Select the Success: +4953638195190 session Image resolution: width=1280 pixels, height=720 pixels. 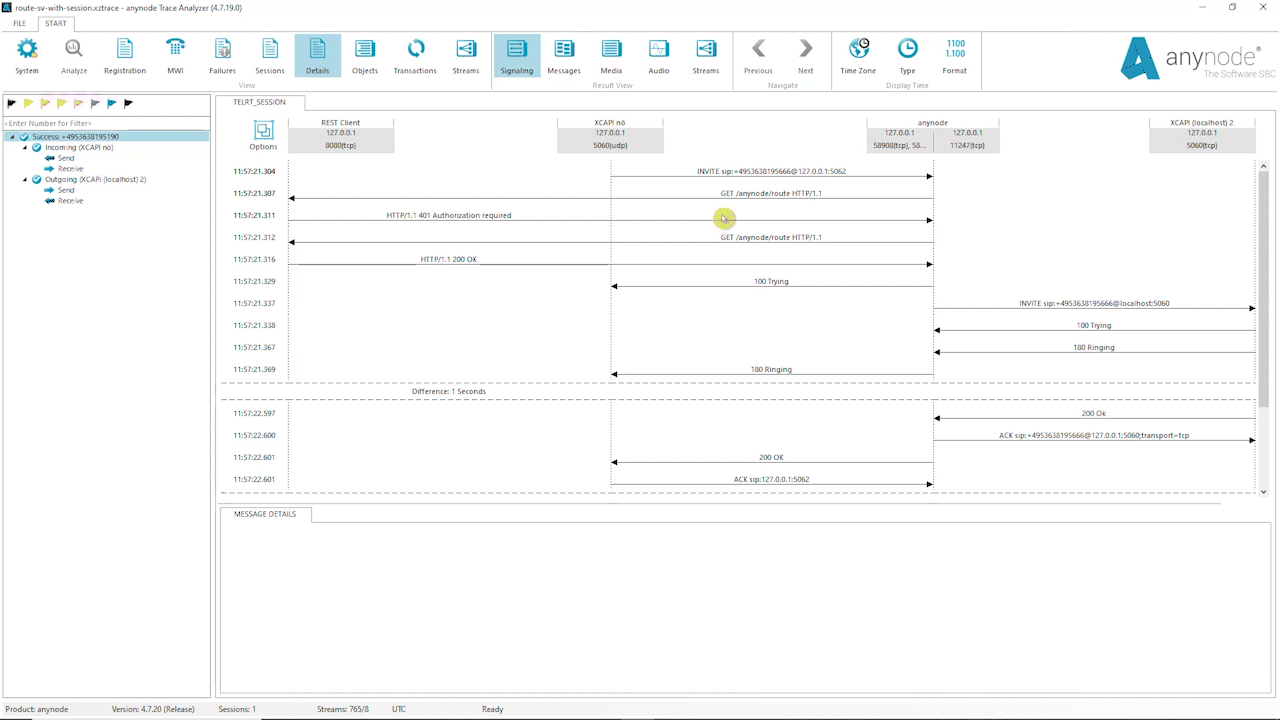75,136
